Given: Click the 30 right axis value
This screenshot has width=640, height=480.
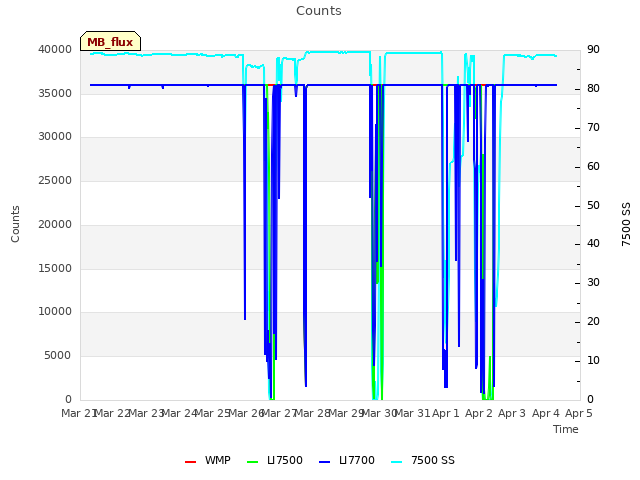Looking at the screenshot, I should [593, 282].
